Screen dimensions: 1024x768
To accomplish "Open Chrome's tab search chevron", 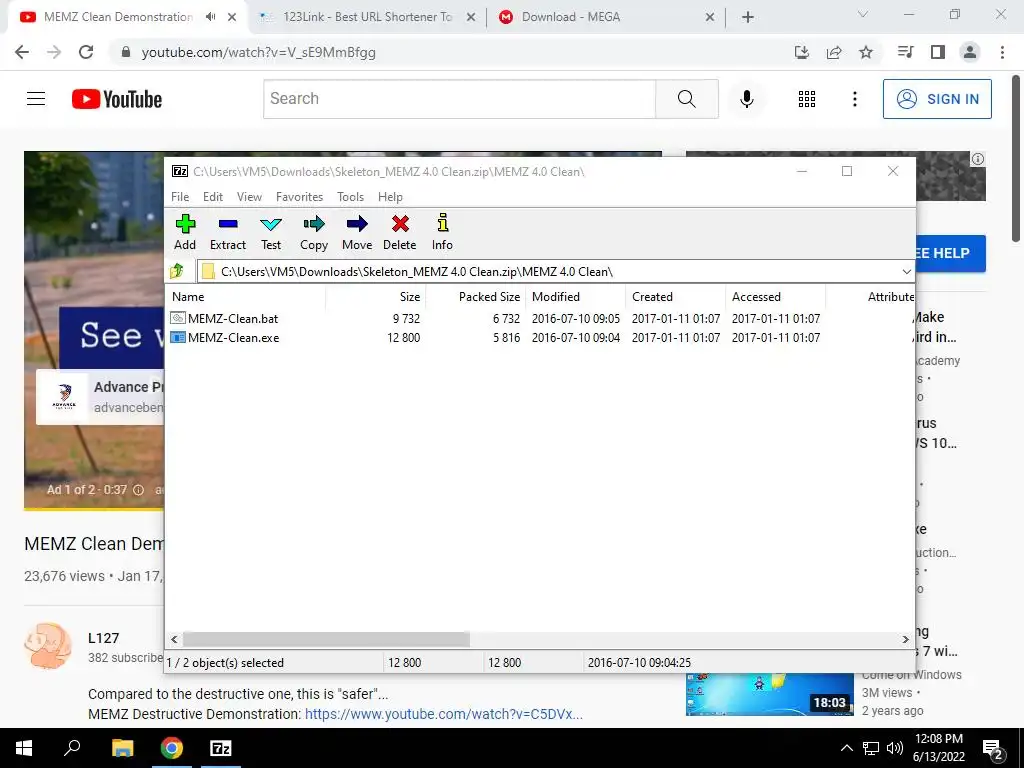I will pos(863,14).
